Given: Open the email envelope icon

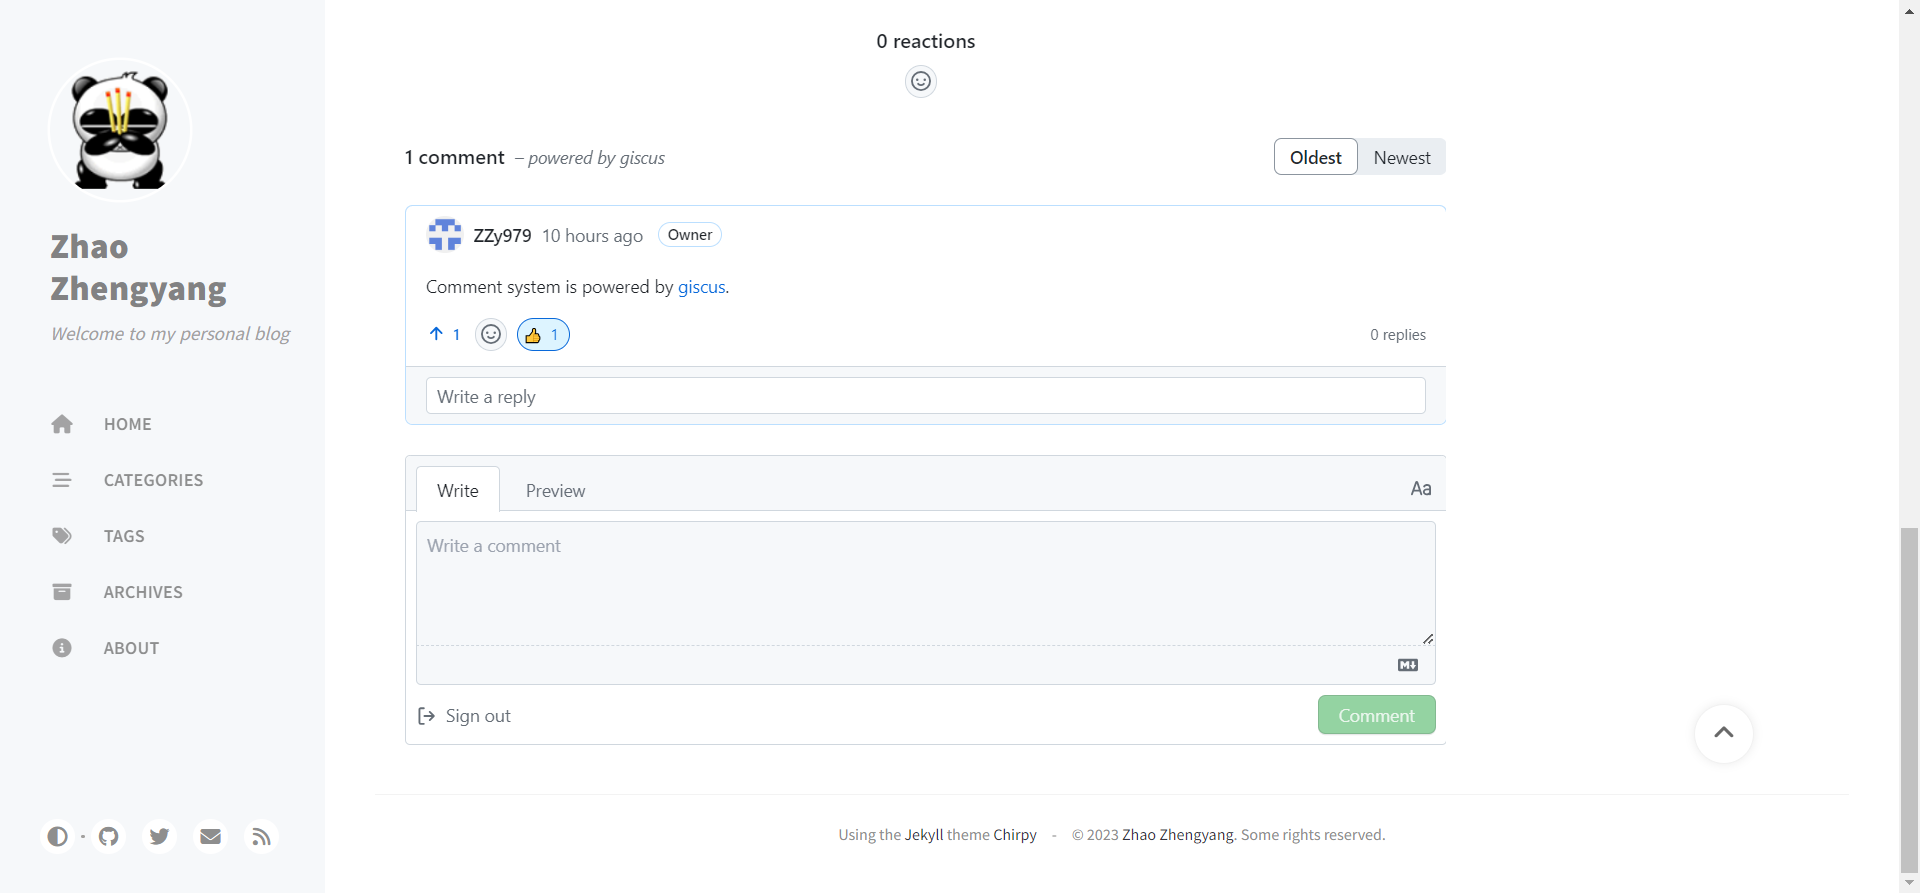Looking at the screenshot, I should coord(210,836).
